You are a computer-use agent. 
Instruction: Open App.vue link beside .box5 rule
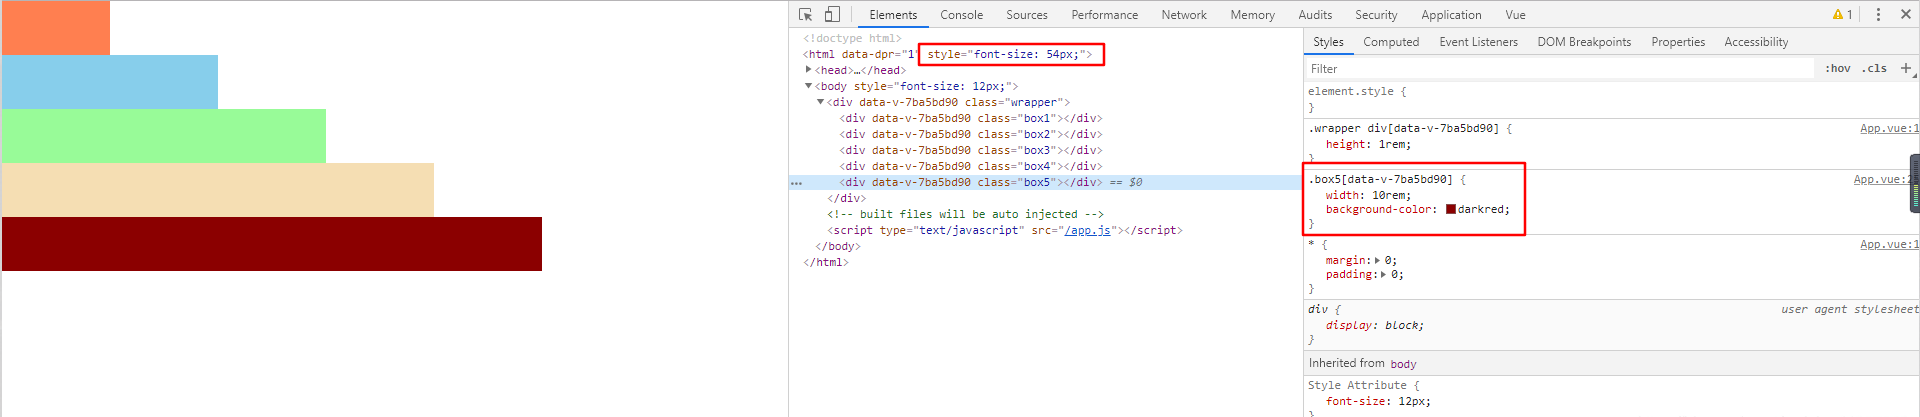point(1882,179)
